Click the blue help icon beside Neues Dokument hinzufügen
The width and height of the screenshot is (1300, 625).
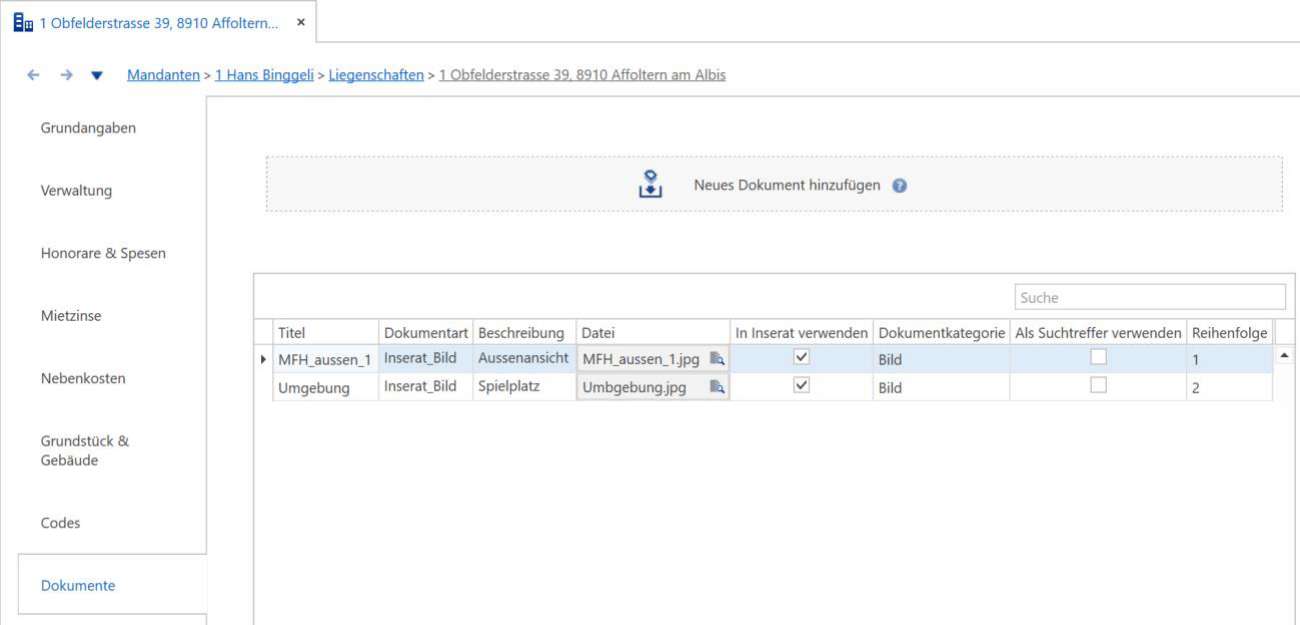[899, 185]
